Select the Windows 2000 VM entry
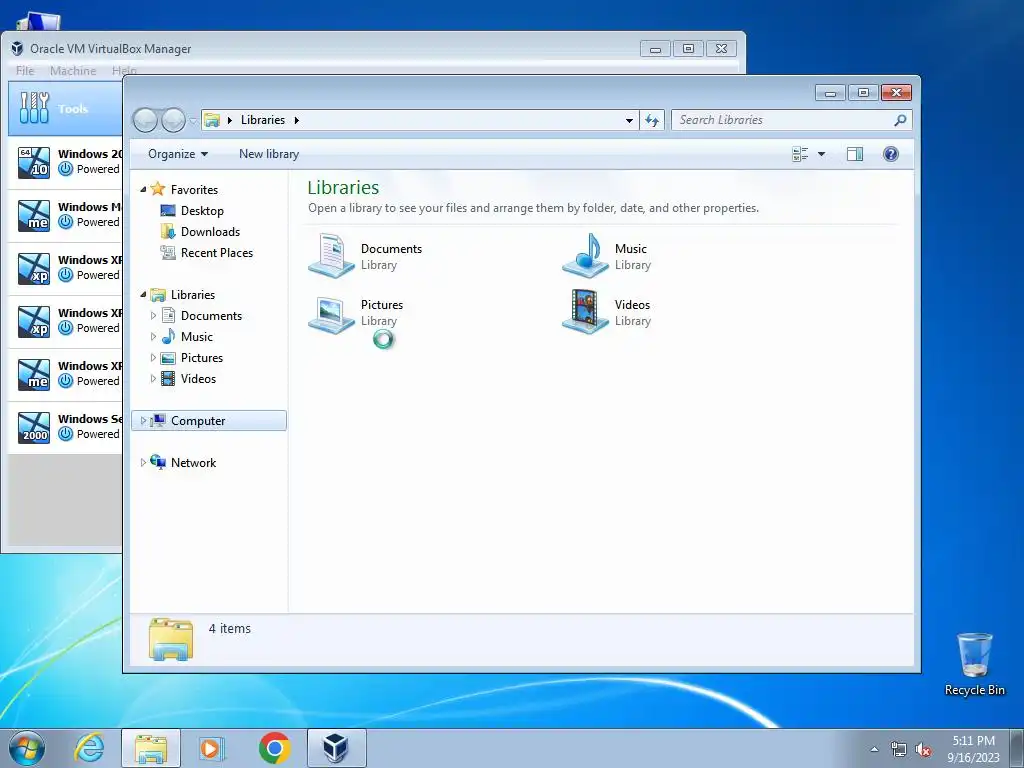The height and width of the screenshot is (768, 1024). pos(65,427)
